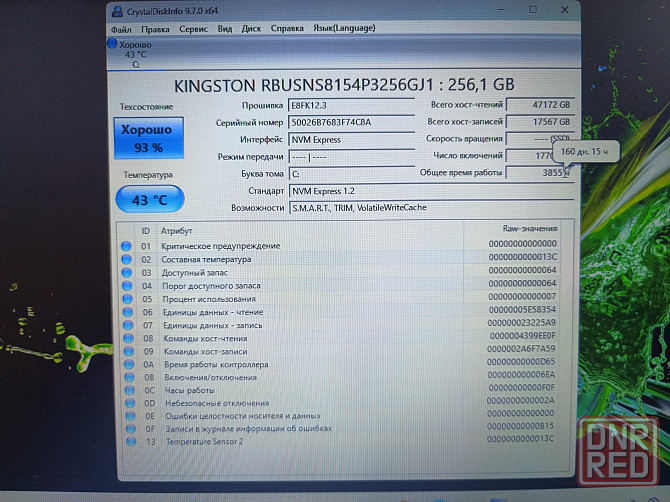Click status icon of Время работы контроллера row
This screenshot has height=502, width=670.
coord(129,364)
